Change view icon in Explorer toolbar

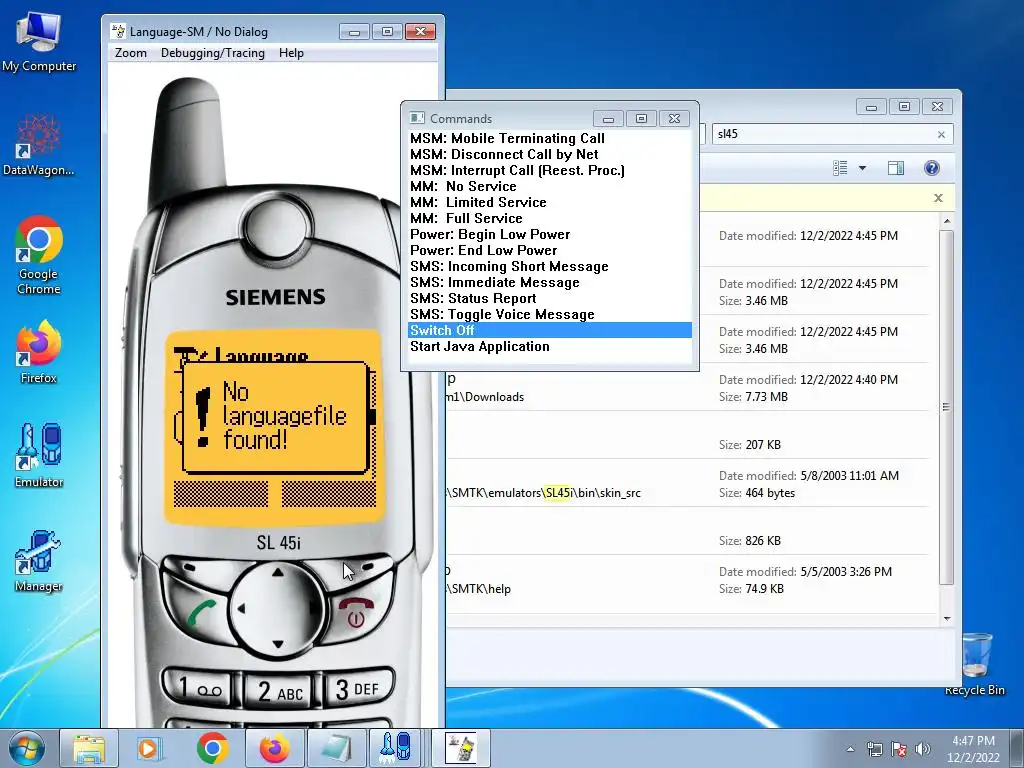tap(840, 168)
